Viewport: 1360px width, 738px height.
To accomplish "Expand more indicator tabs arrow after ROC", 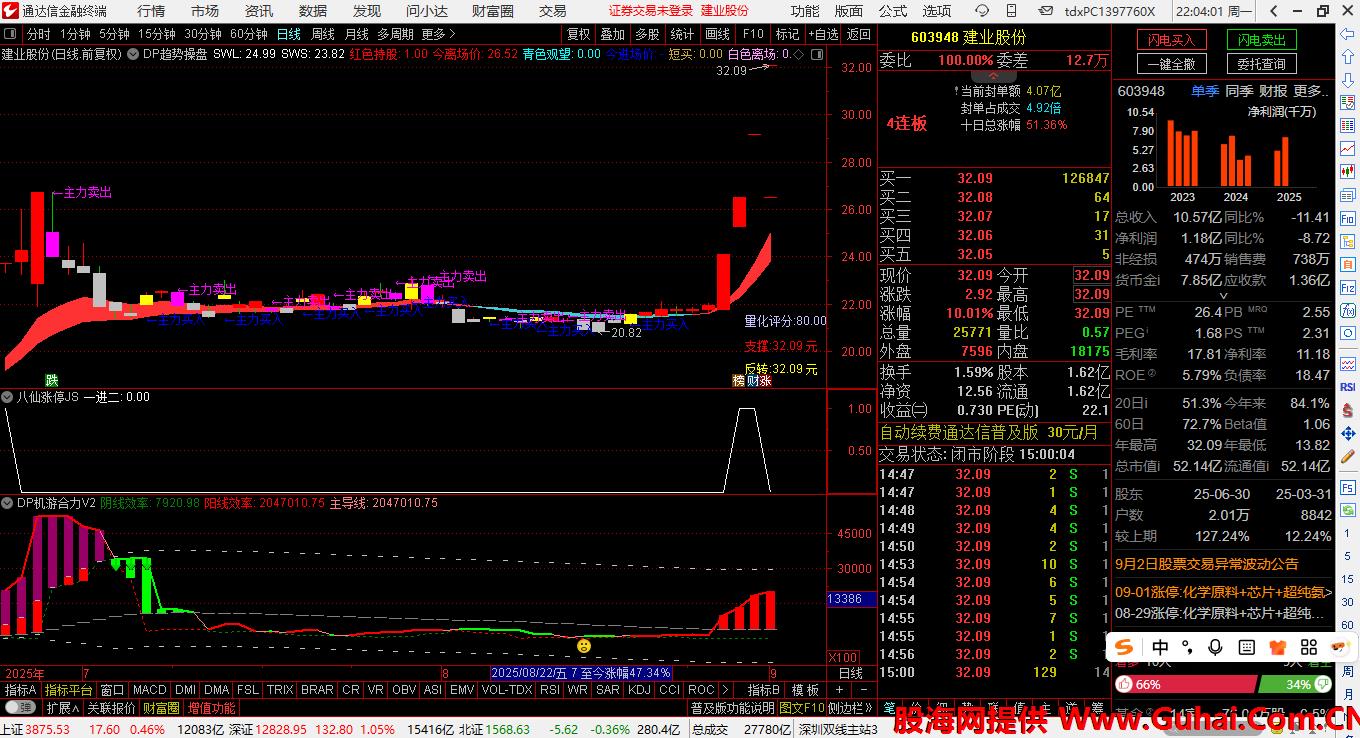I will point(725,690).
